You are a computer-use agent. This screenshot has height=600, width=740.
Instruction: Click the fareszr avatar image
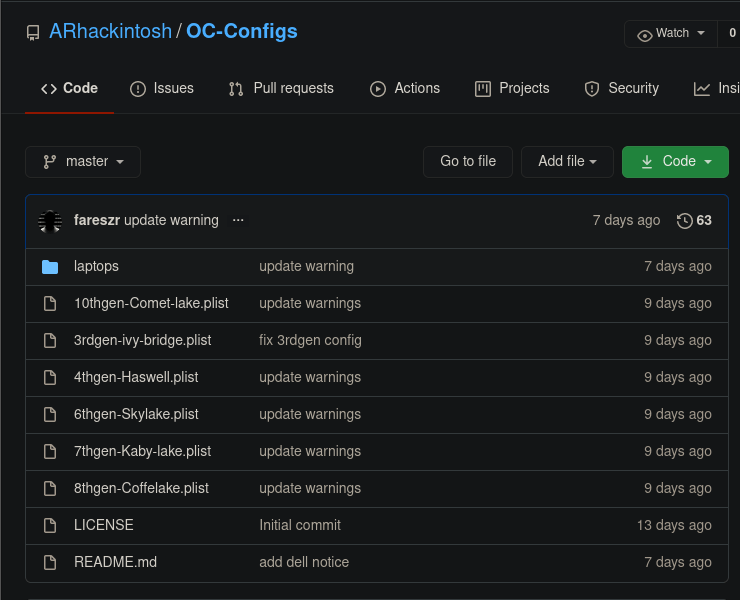coord(50,221)
